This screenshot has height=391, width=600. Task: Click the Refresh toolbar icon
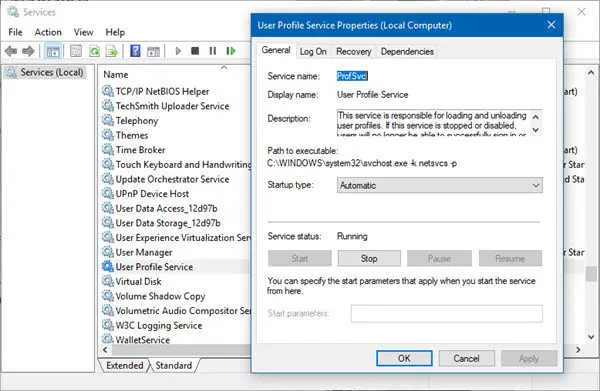(94, 51)
